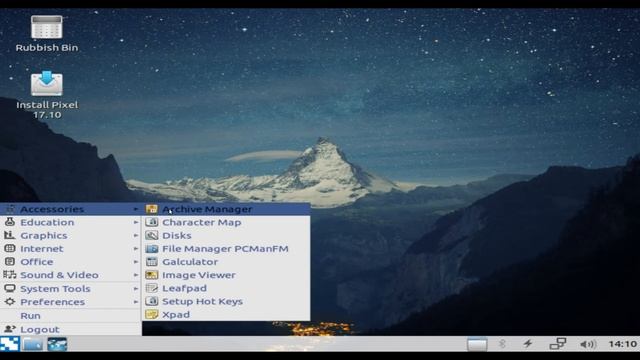Click the Office submenu arrow
Image resolution: width=640 pixels, height=360 pixels.
(x=136, y=262)
